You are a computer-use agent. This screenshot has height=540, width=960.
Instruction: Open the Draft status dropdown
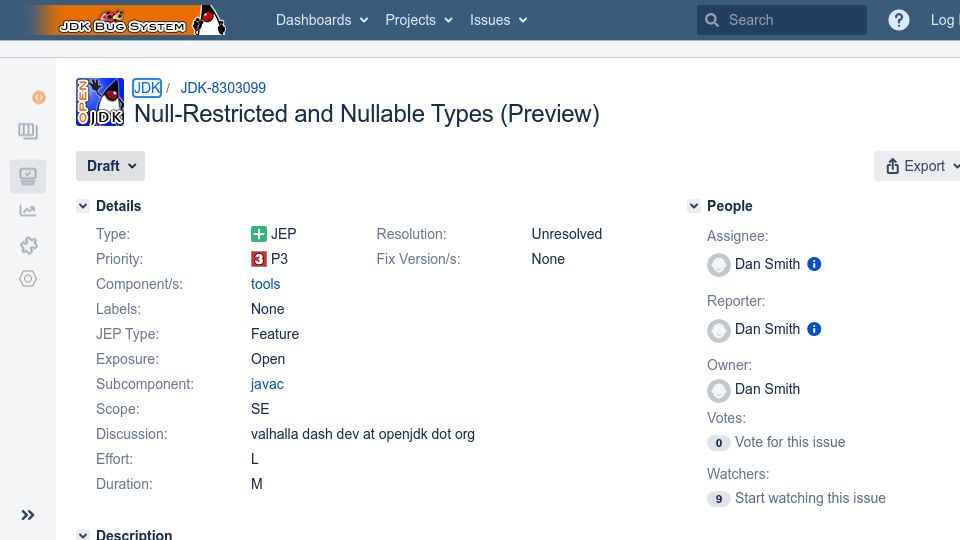tap(110, 166)
